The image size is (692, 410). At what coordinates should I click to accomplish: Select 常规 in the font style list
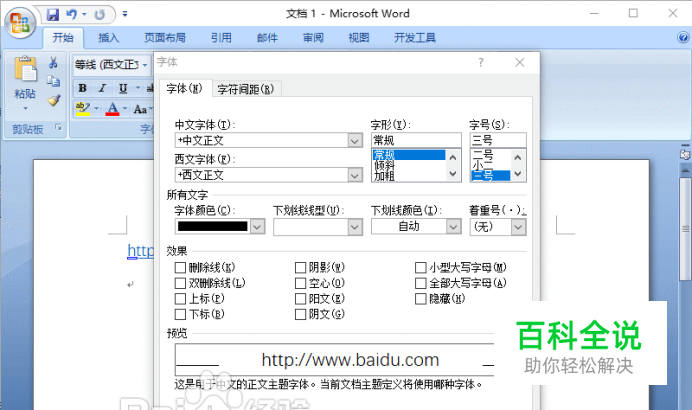409,155
